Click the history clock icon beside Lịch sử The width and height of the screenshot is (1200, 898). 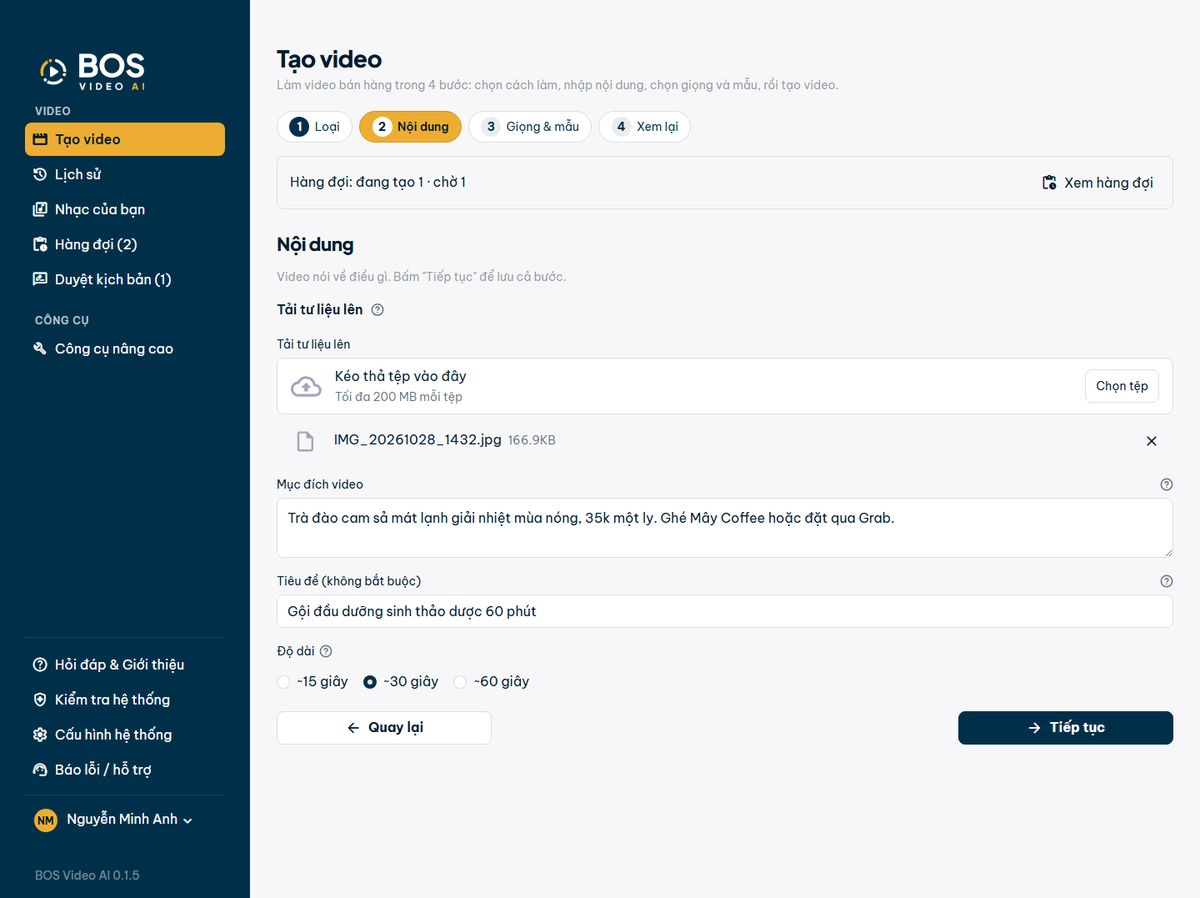[x=40, y=175]
